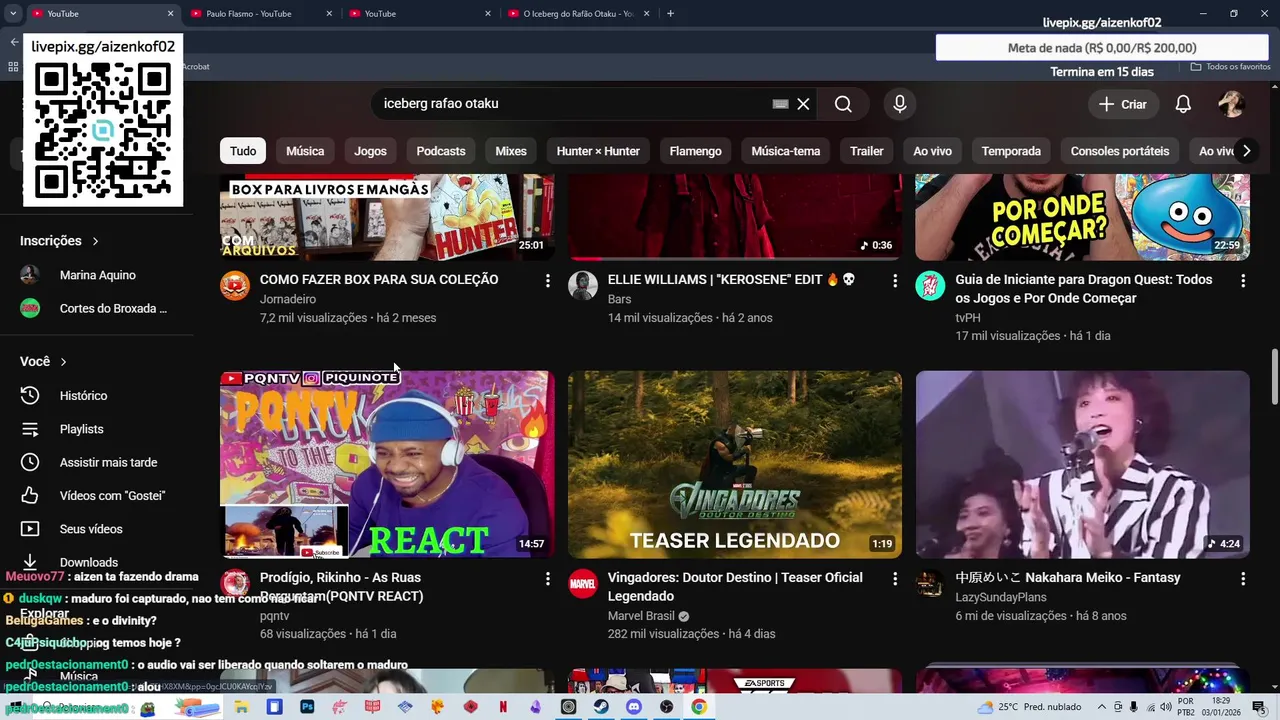Open the notifications bell
Image resolution: width=1280 pixels, height=720 pixels.
(1183, 104)
